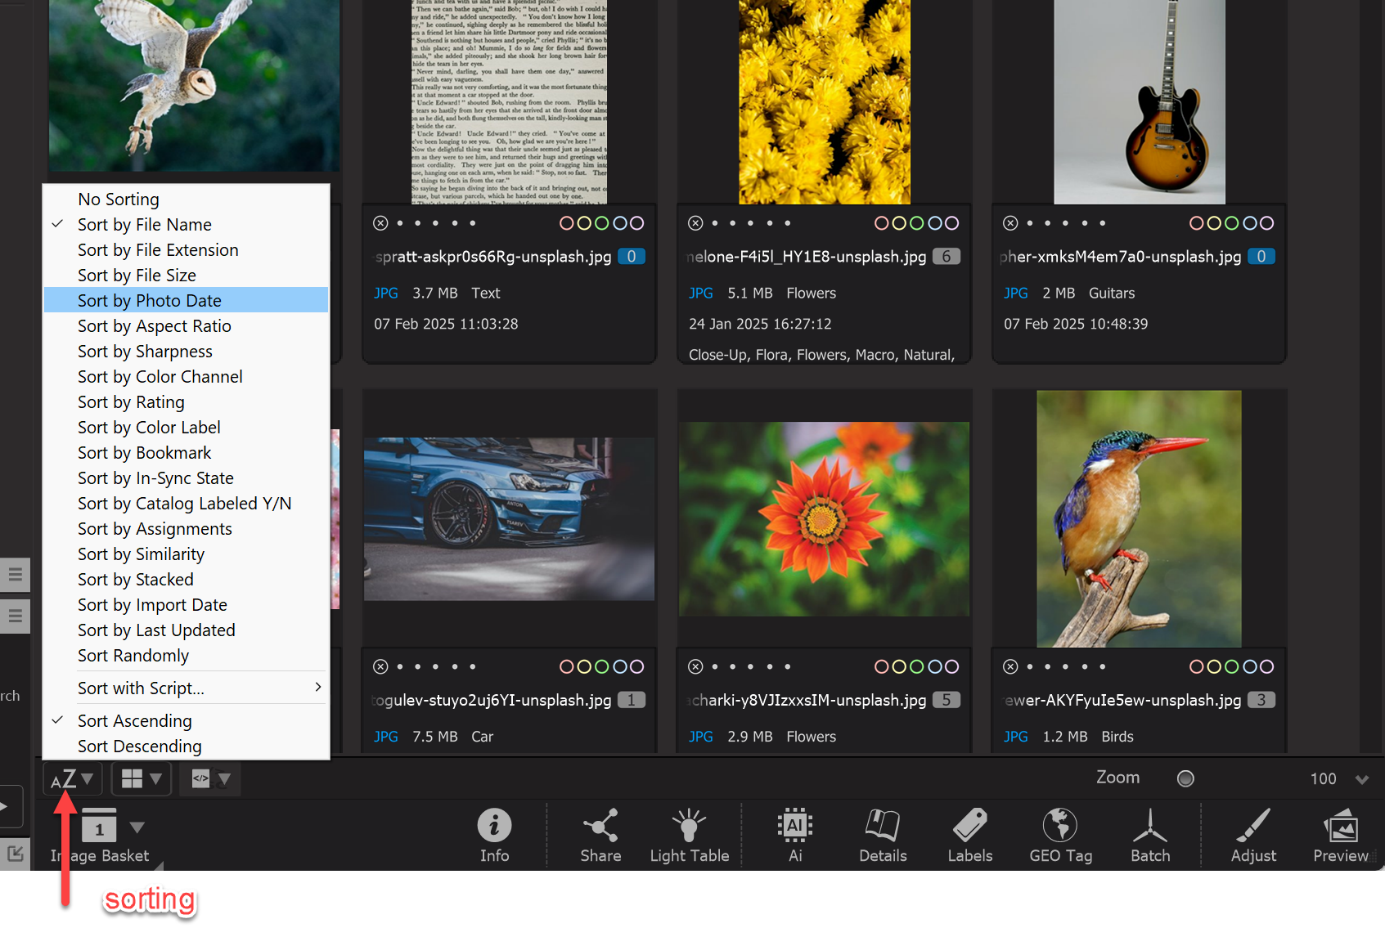Open the Adjust brush icon

[x=1253, y=825]
